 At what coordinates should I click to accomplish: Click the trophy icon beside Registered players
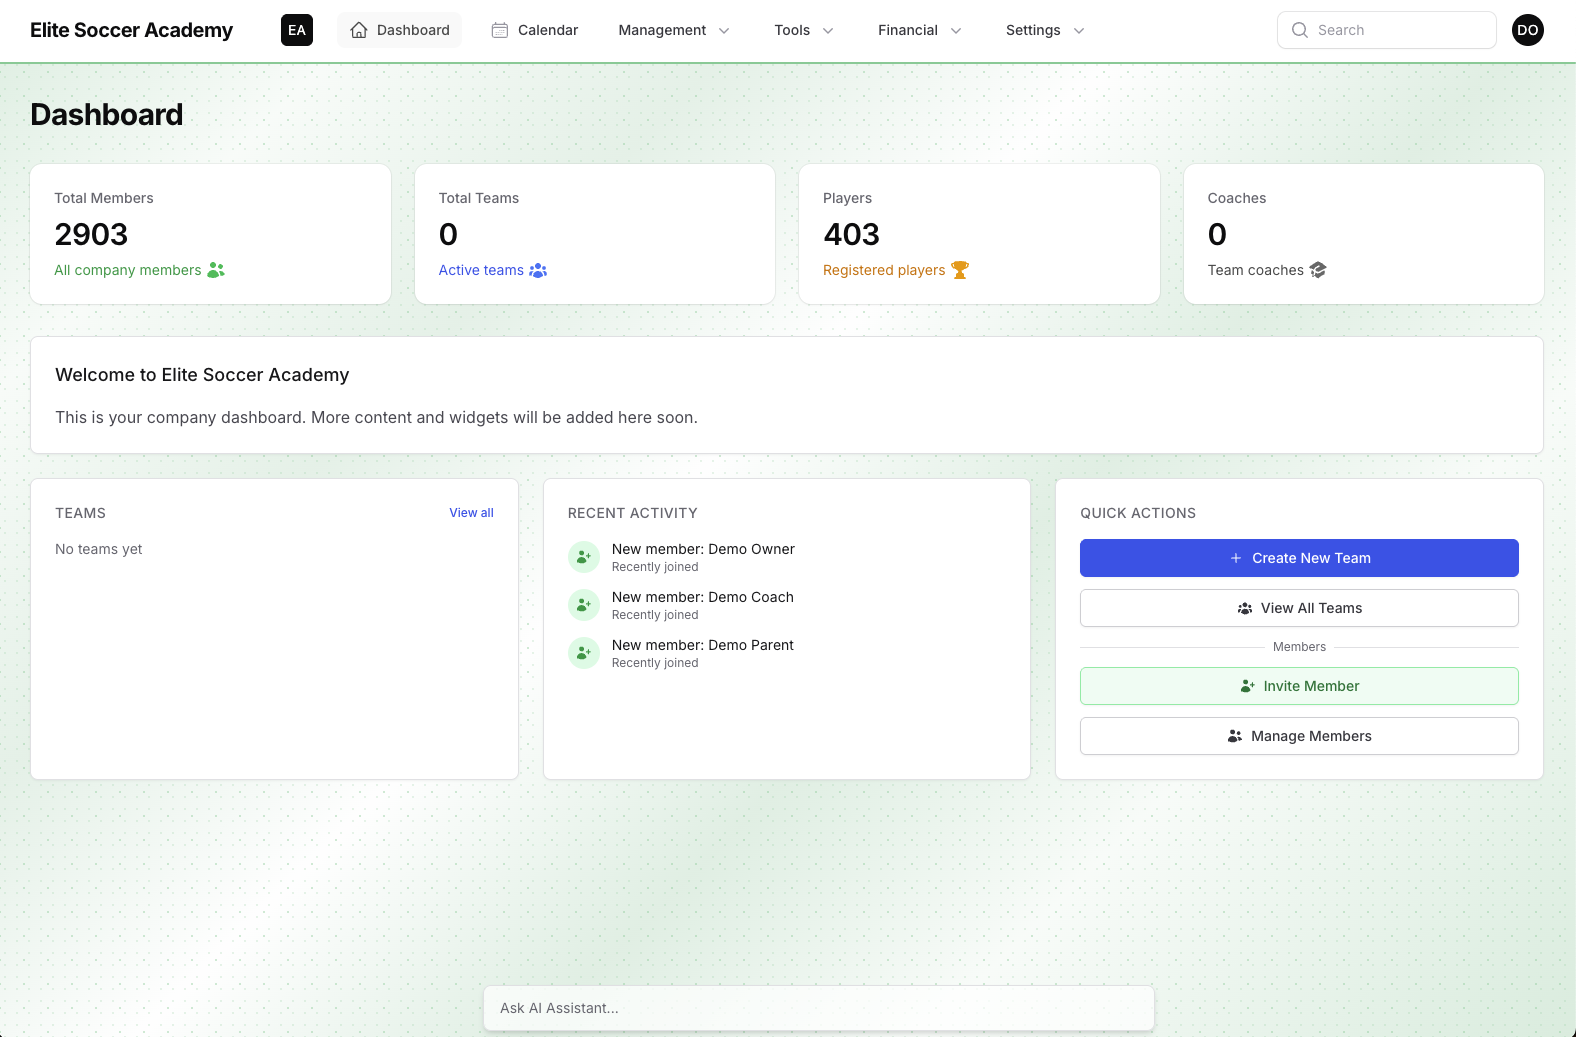[x=960, y=270]
